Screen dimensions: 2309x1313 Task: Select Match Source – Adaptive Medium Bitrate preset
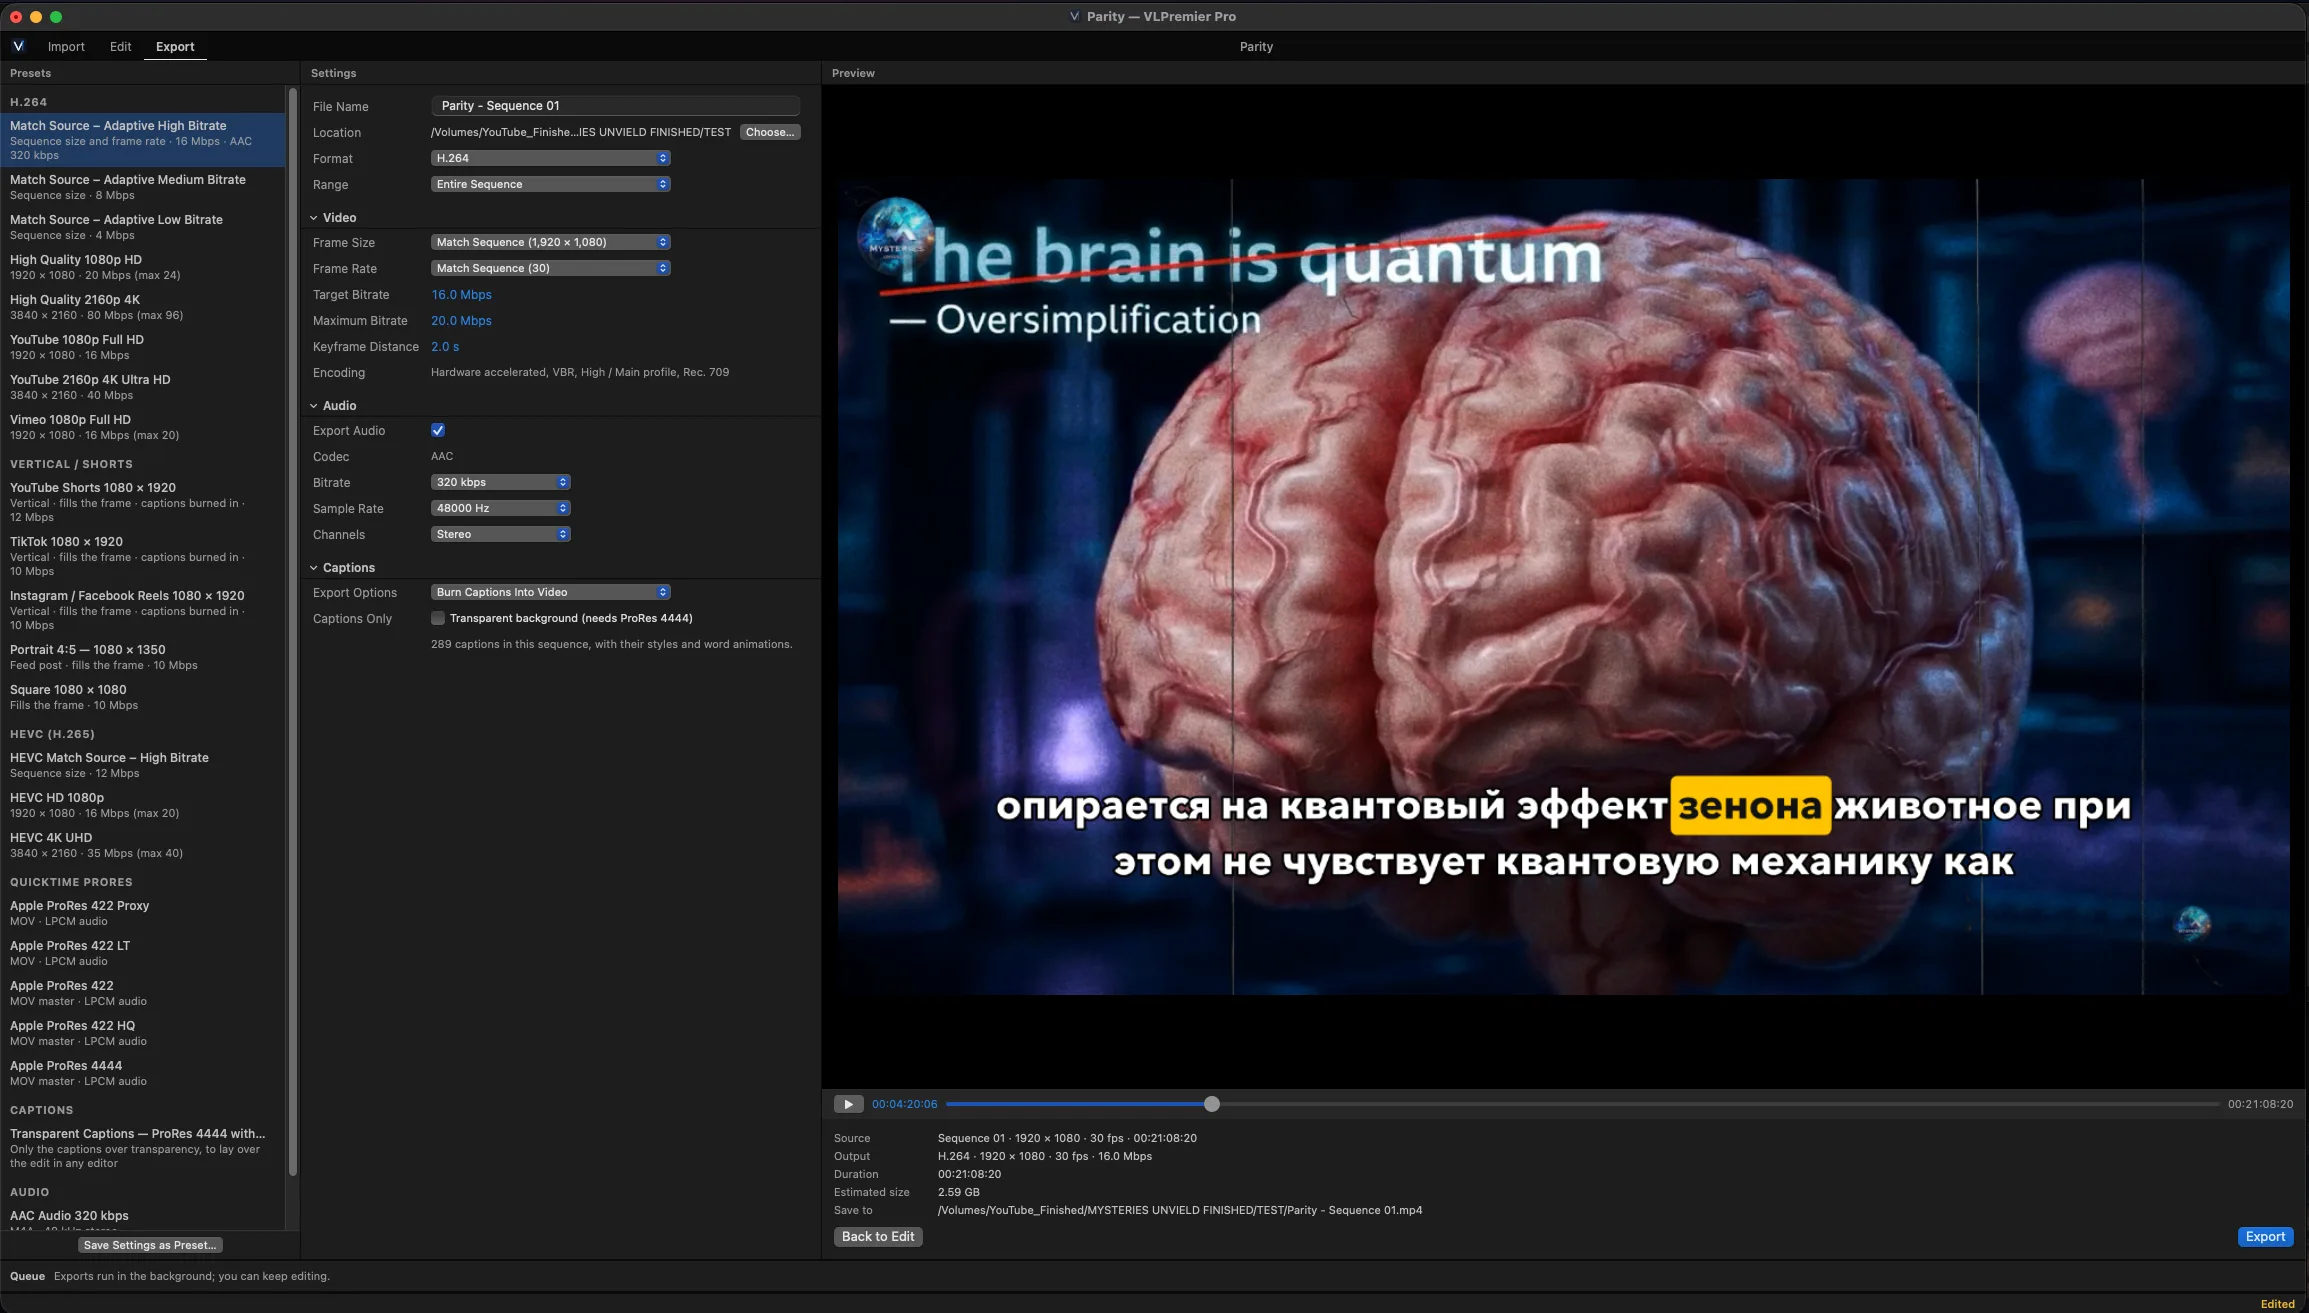143,187
